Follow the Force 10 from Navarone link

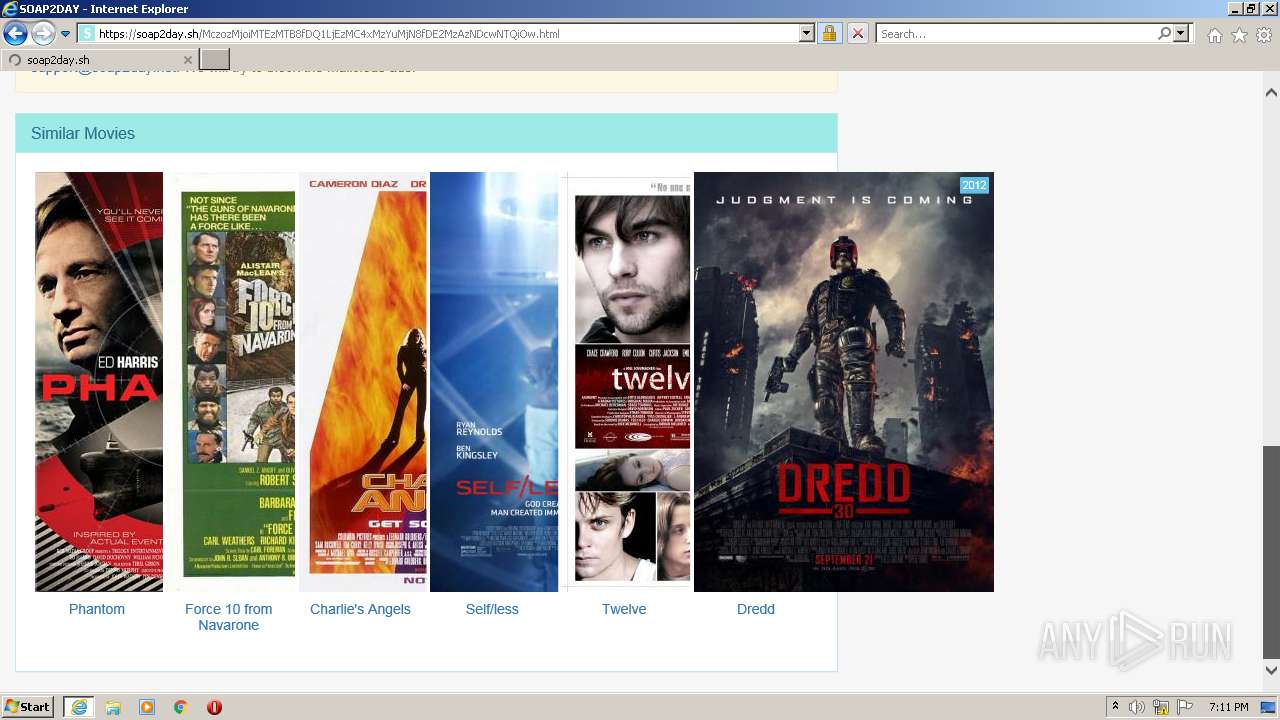(x=228, y=617)
